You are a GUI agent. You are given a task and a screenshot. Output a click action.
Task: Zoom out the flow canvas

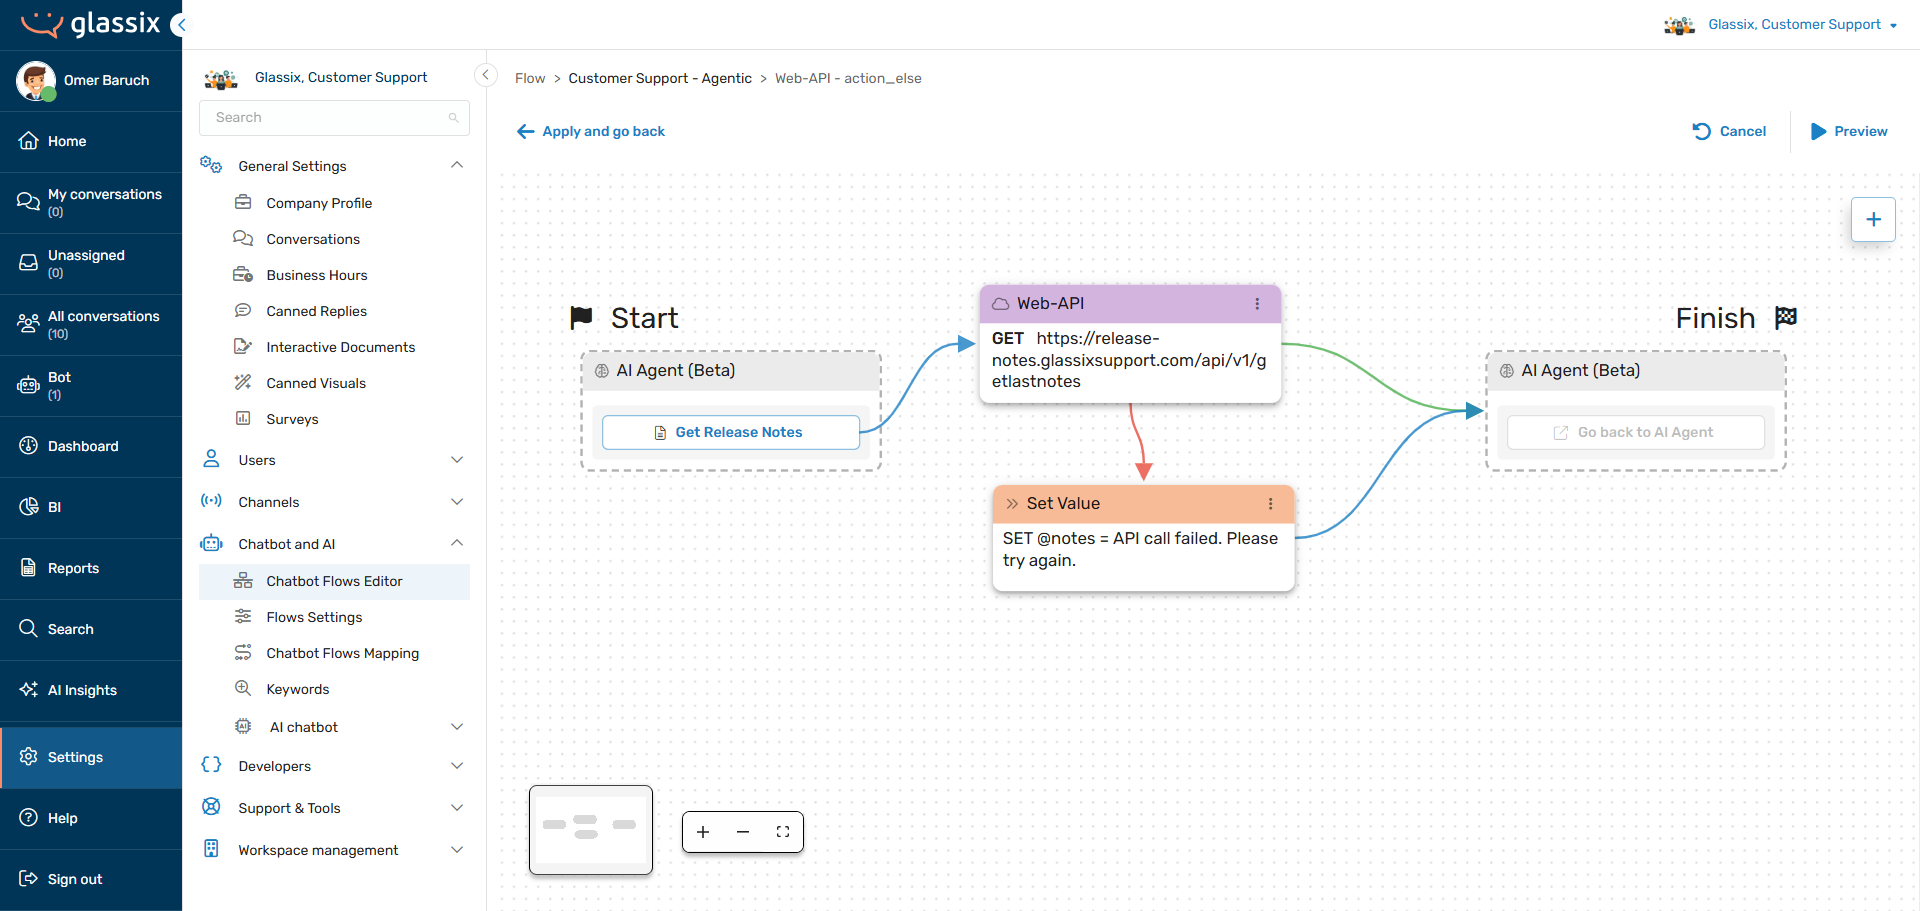[743, 832]
